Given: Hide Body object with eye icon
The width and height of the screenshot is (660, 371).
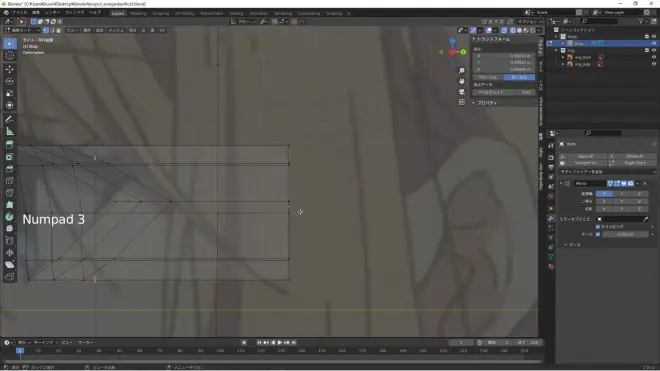Looking at the screenshot, I should (654, 43).
